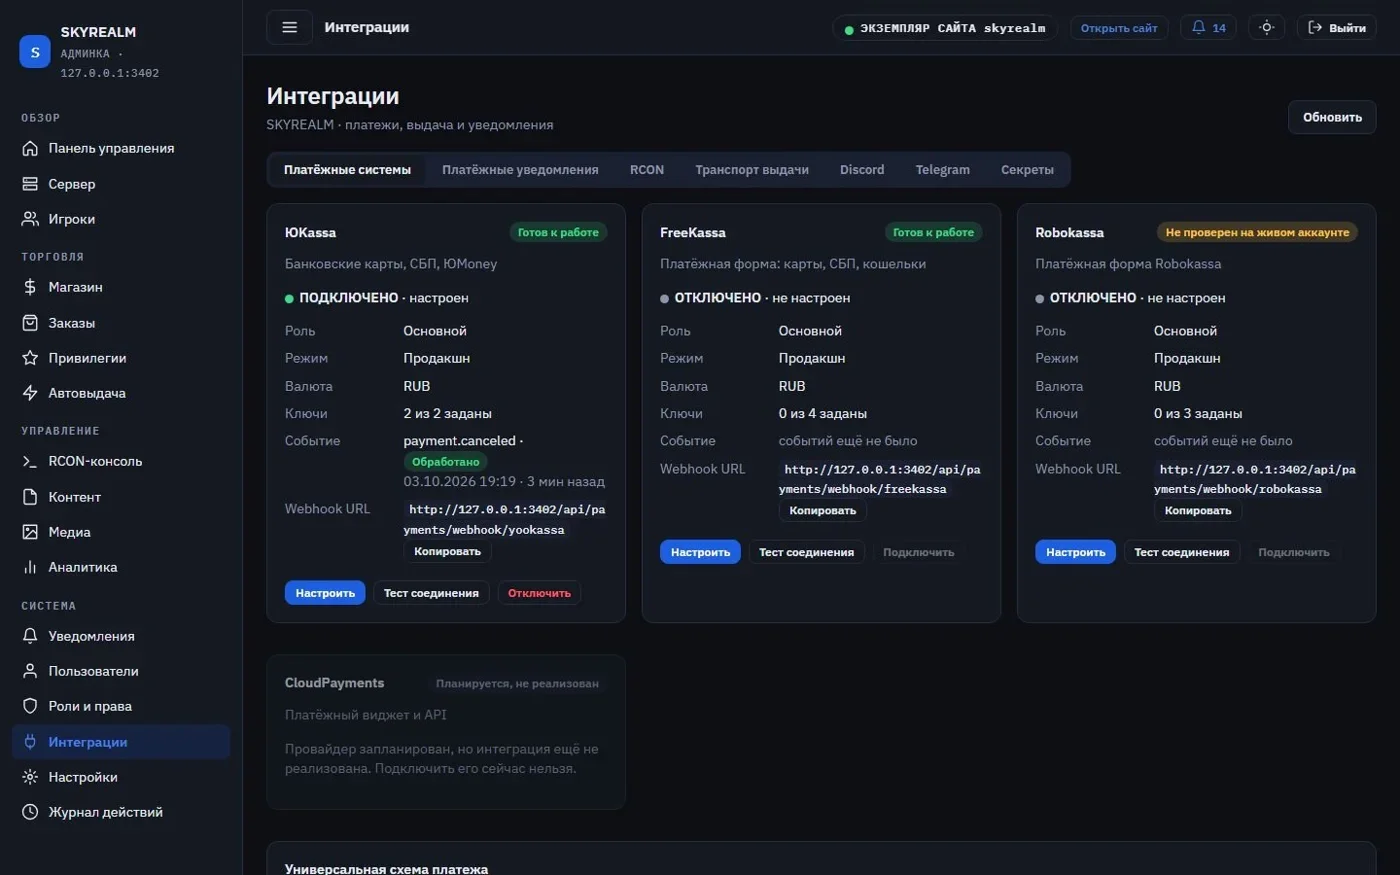Image resolution: width=1400 pixels, height=875 pixels.
Task: Open Интеграции in the sidebar
Action: coord(121,742)
